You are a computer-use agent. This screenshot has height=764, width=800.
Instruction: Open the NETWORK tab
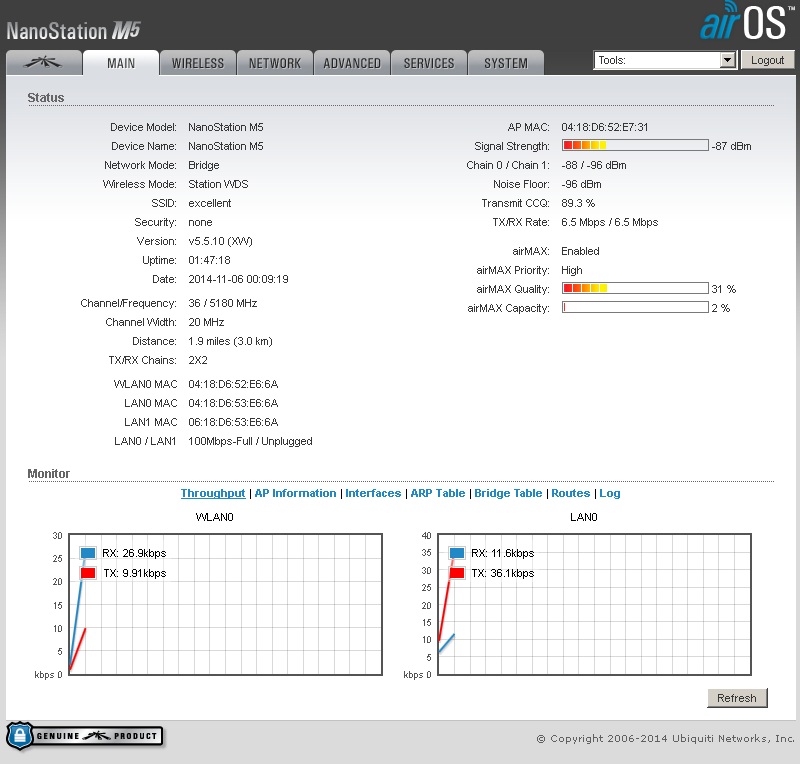(275, 63)
